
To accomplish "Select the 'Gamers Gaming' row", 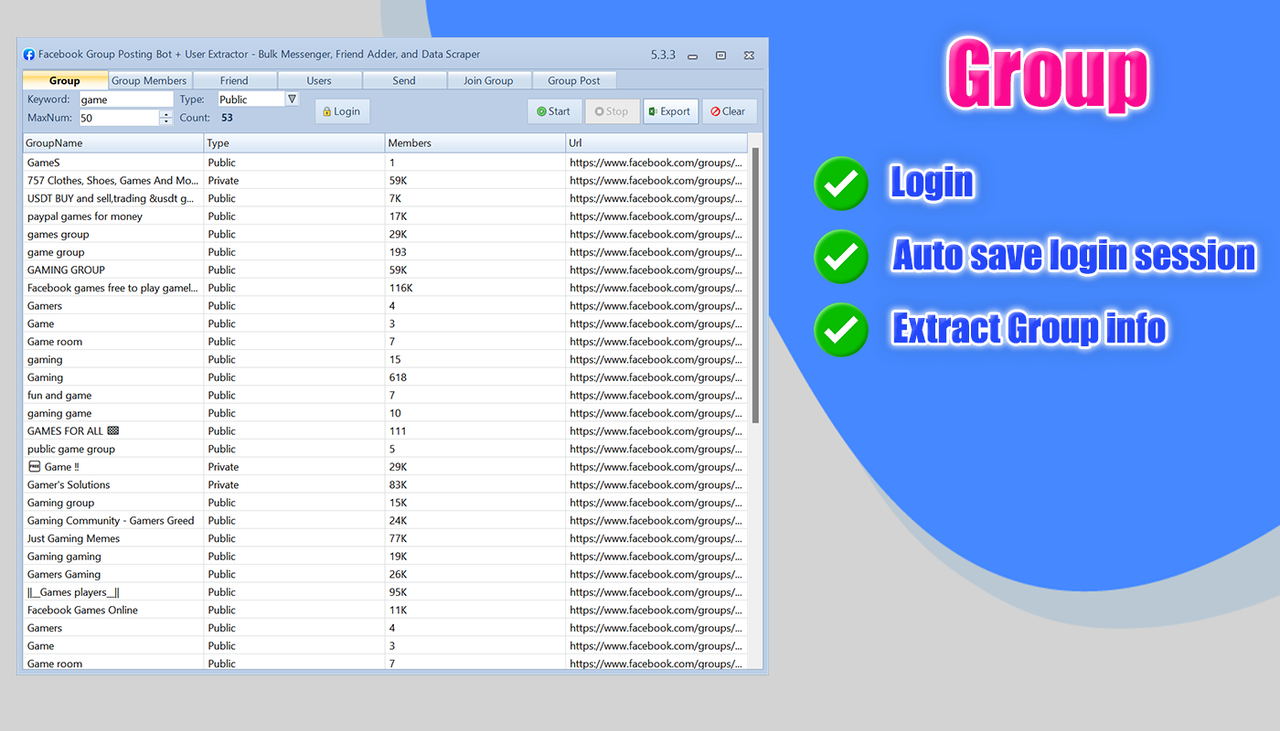I will [x=385, y=574].
